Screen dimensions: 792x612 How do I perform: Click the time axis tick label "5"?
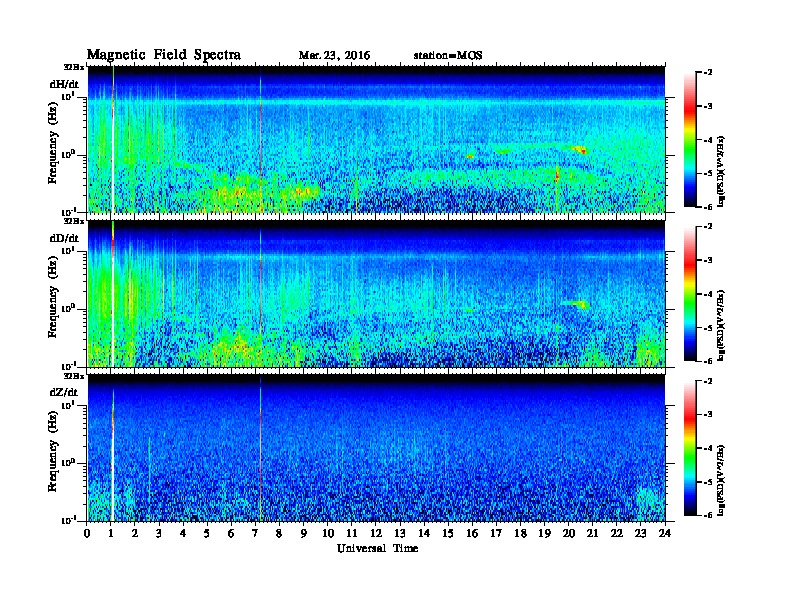[x=207, y=533]
